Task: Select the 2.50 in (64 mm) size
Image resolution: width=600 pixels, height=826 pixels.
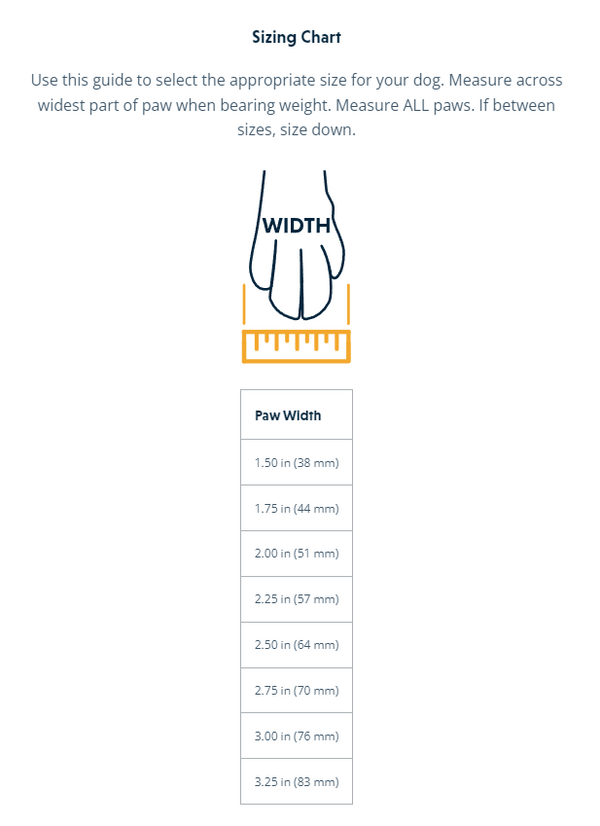Action: 297,645
